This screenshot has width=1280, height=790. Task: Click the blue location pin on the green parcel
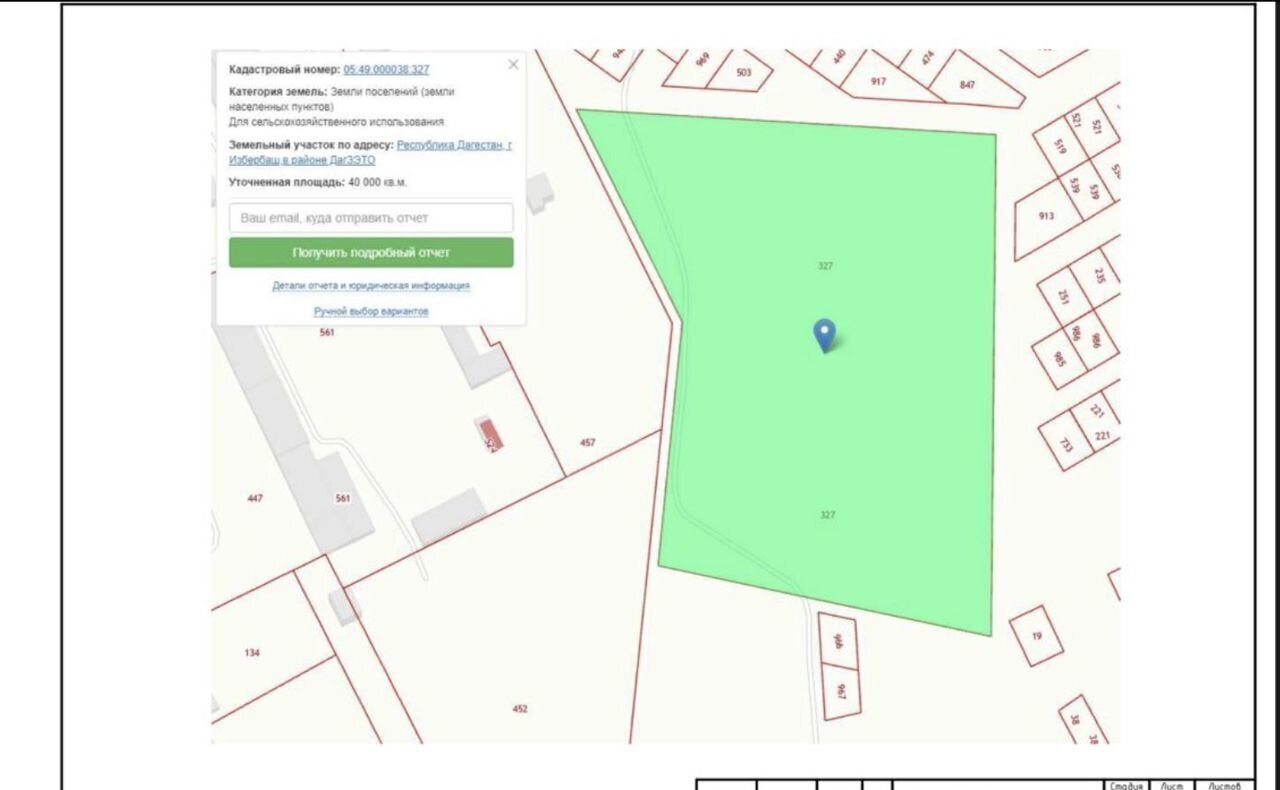point(824,335)
